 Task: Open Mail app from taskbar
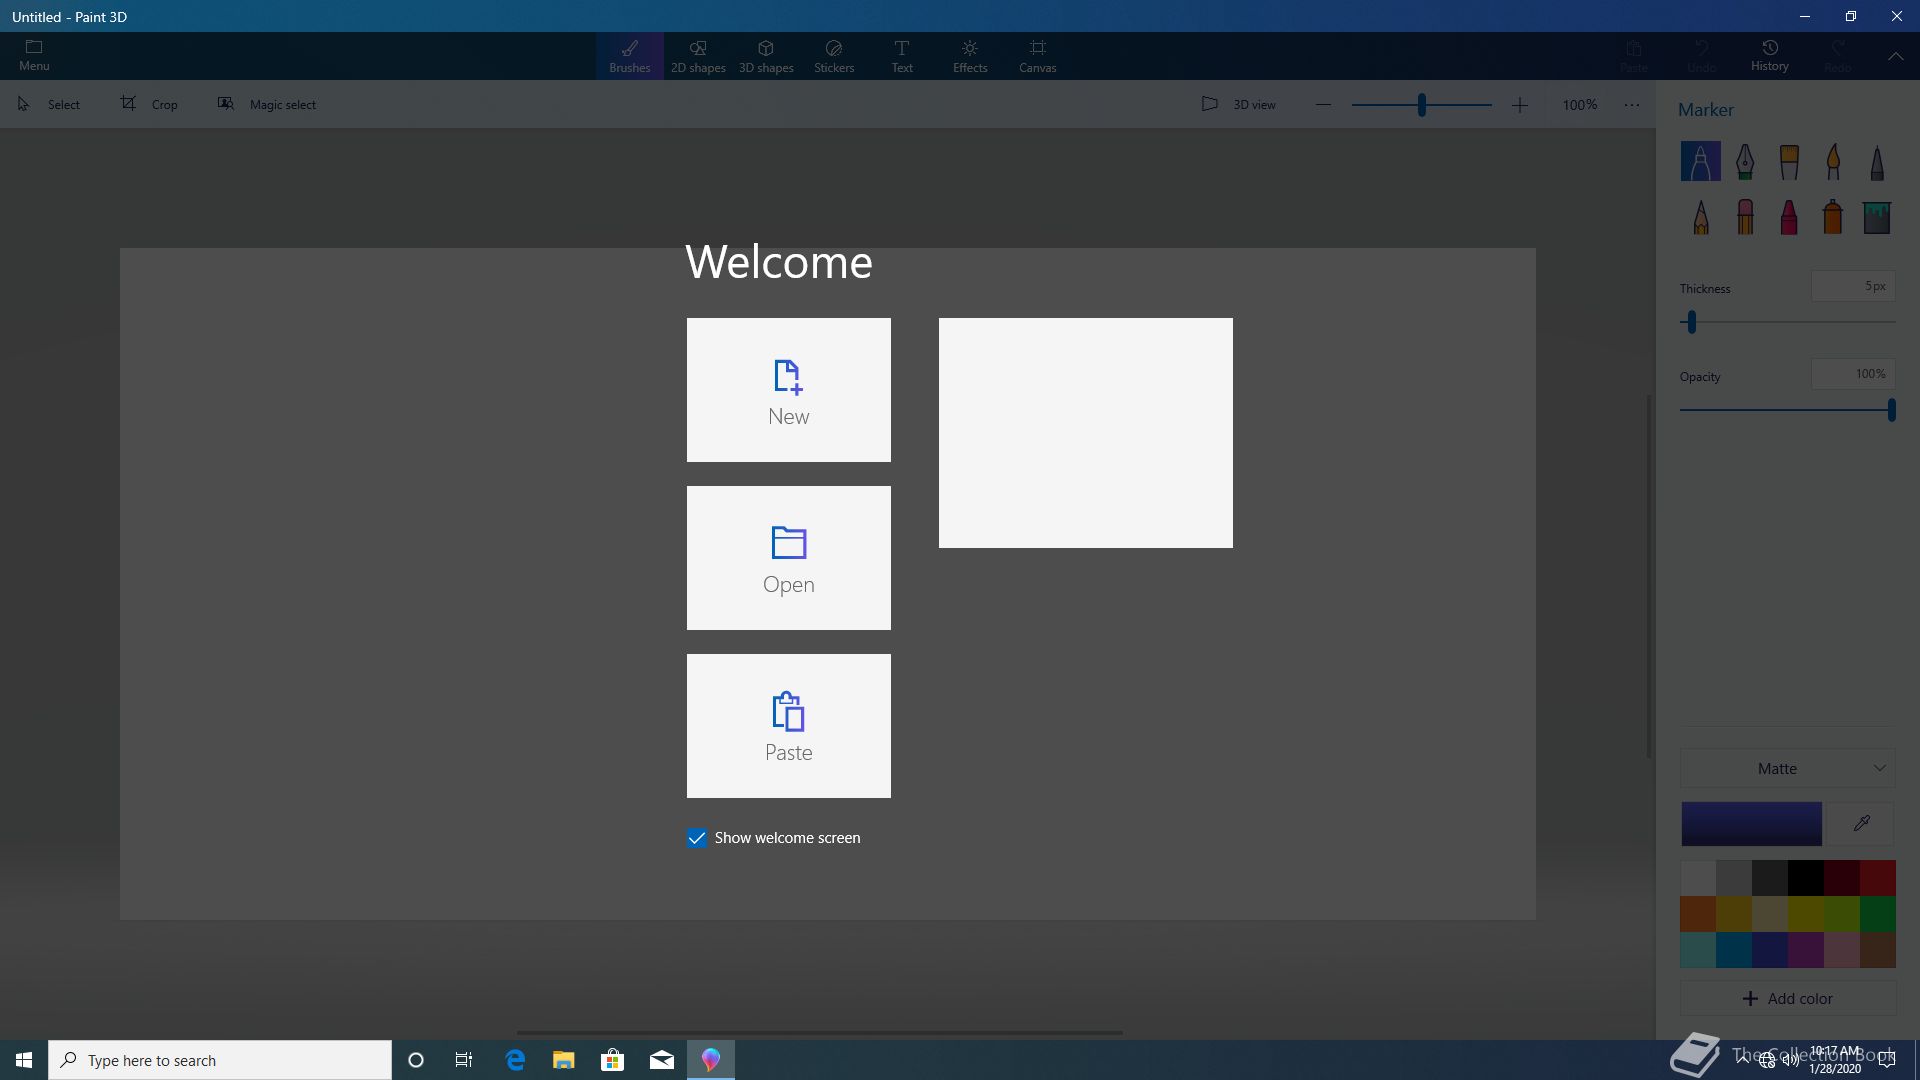[x=661, y=1060]
